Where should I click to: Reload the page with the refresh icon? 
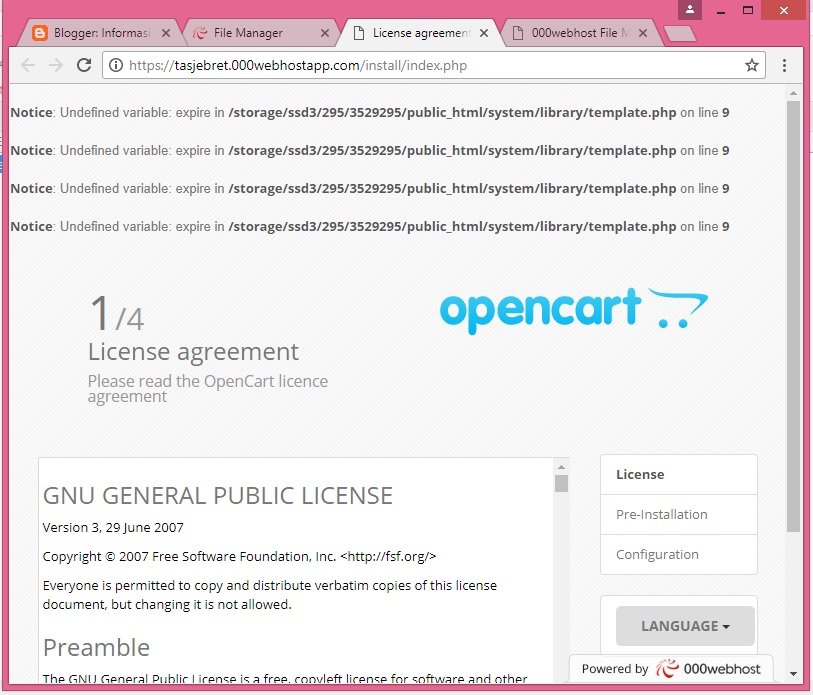click(84, 65)
